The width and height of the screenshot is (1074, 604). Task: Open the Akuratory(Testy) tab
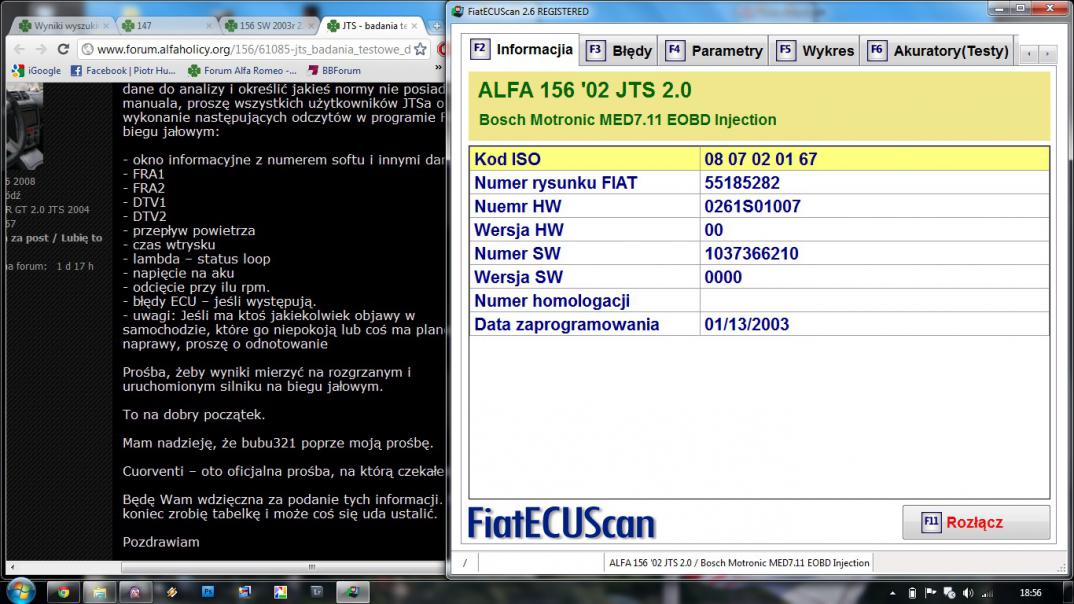click(x=938, y=51)
